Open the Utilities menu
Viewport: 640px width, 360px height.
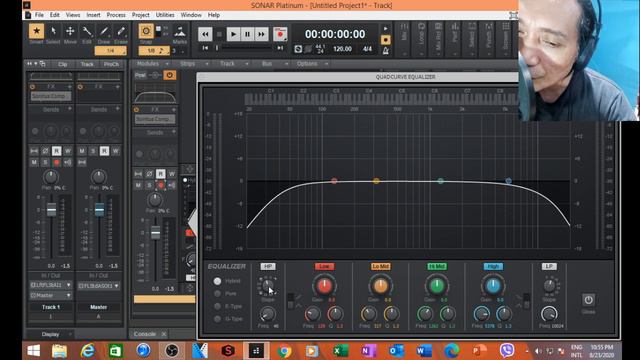coord(165,15)
